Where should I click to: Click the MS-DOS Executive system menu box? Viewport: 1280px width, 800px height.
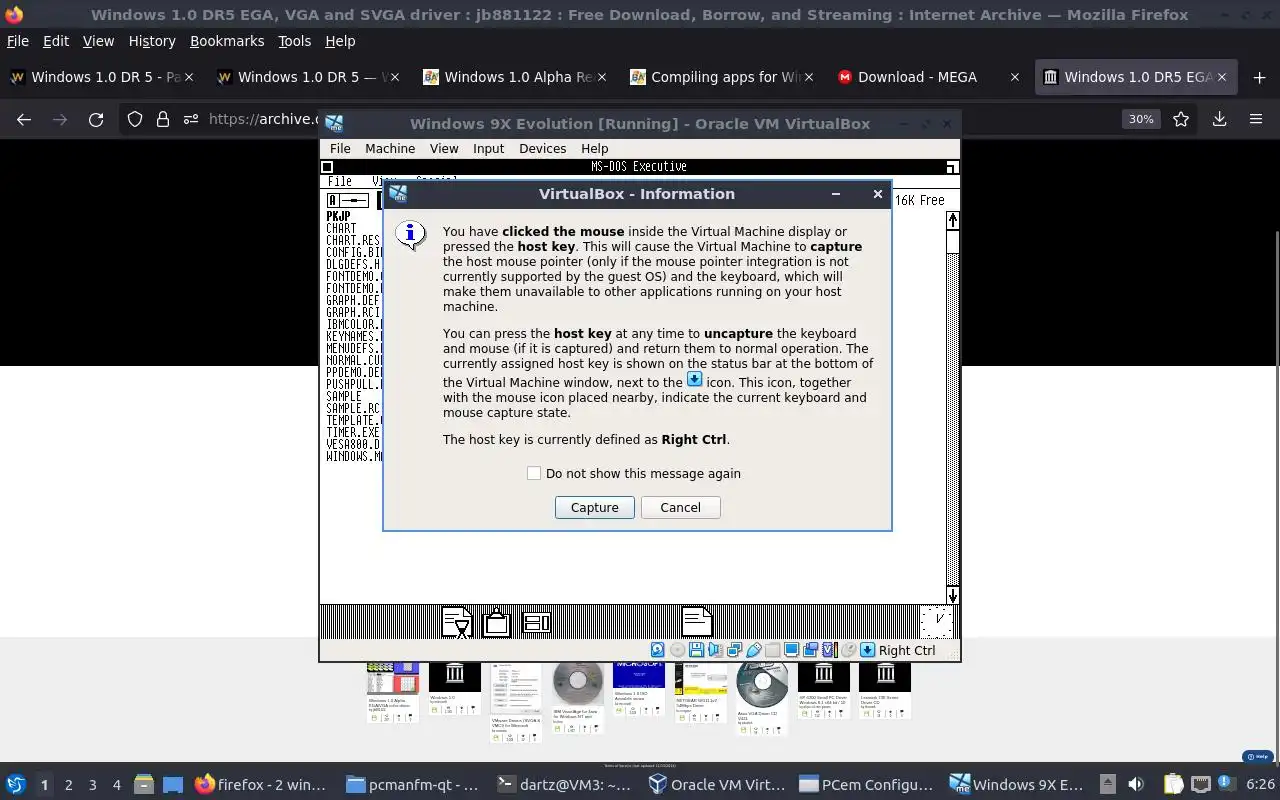pyautogui.click(x=327, y=167)
